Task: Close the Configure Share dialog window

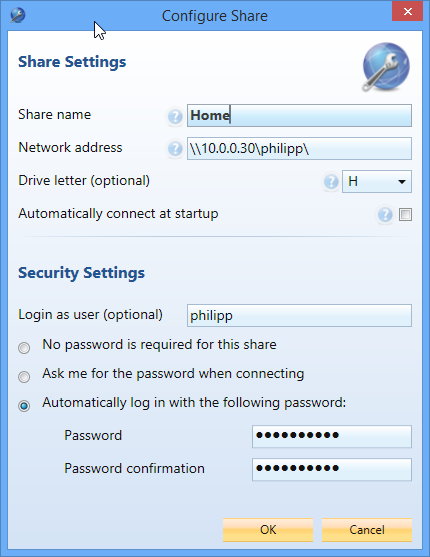Action: coord(408,11)
